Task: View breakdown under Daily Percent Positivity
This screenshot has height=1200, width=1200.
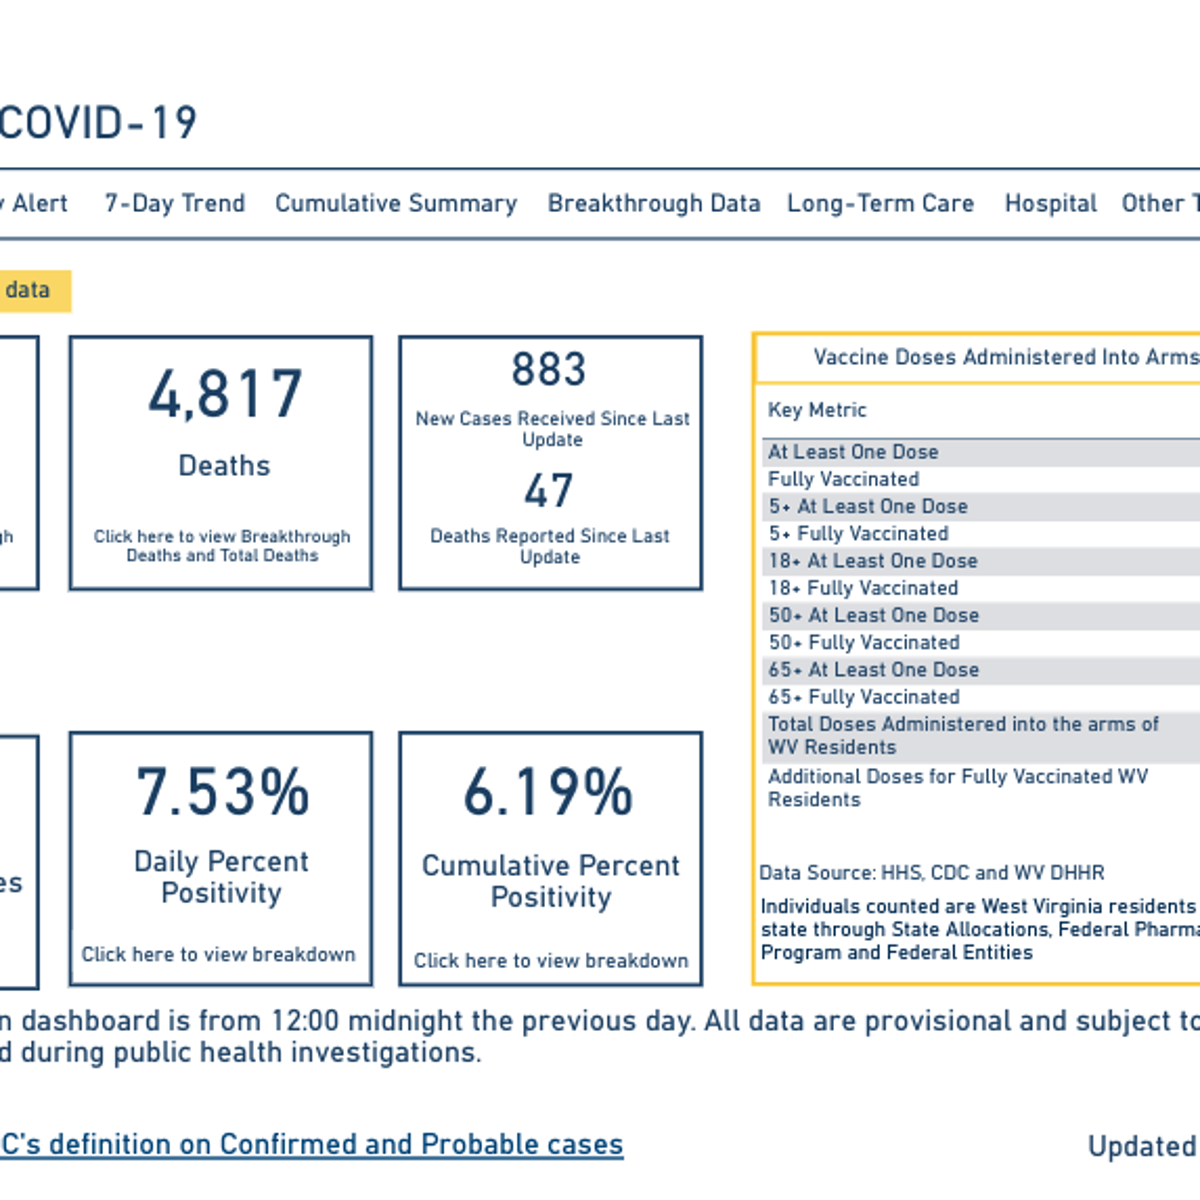Action: click(218, 955)
